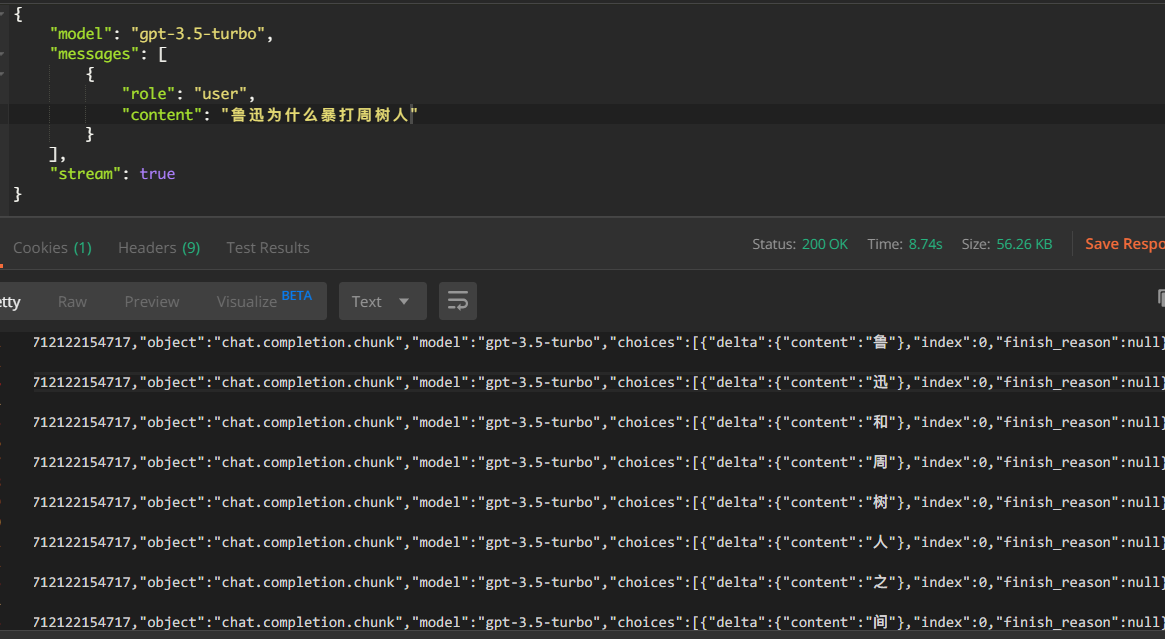Click the copy response icon at the right edge
Image resolution: width=1165 pixels, height=639 pixels.
click(x=1161, y=299)
